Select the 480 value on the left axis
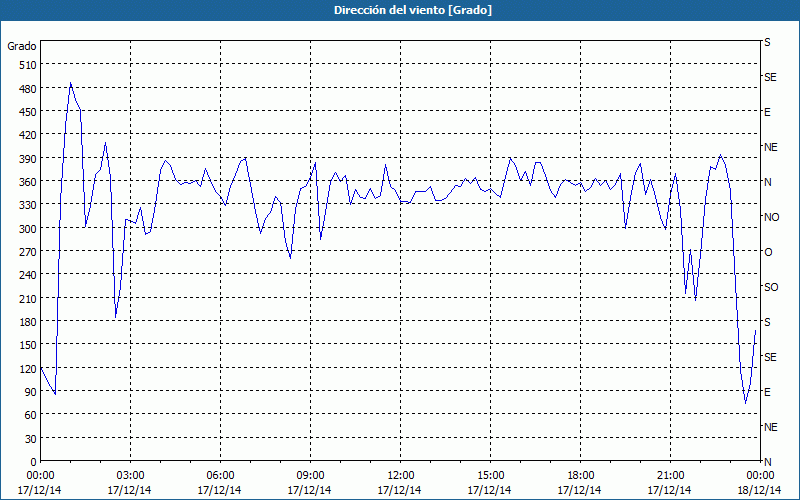Screen dimensions: 800x500 coord(29,89)
